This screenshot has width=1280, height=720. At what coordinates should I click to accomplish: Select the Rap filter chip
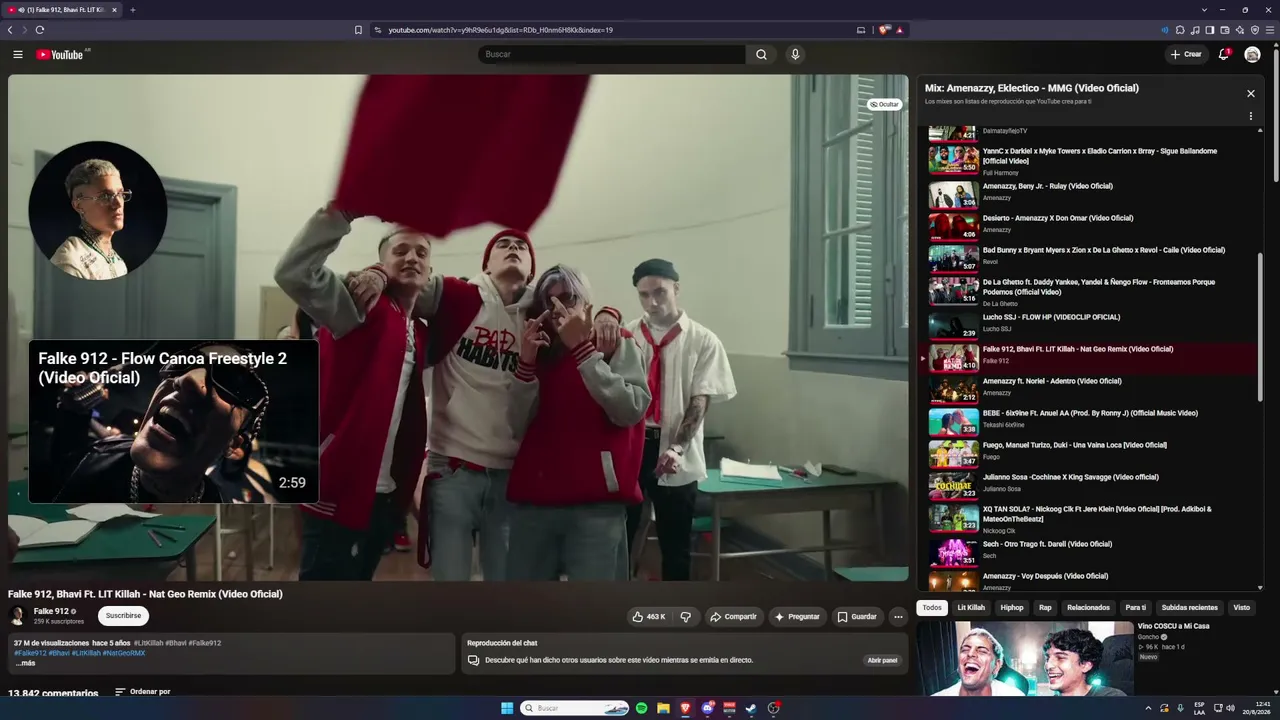1045,607
